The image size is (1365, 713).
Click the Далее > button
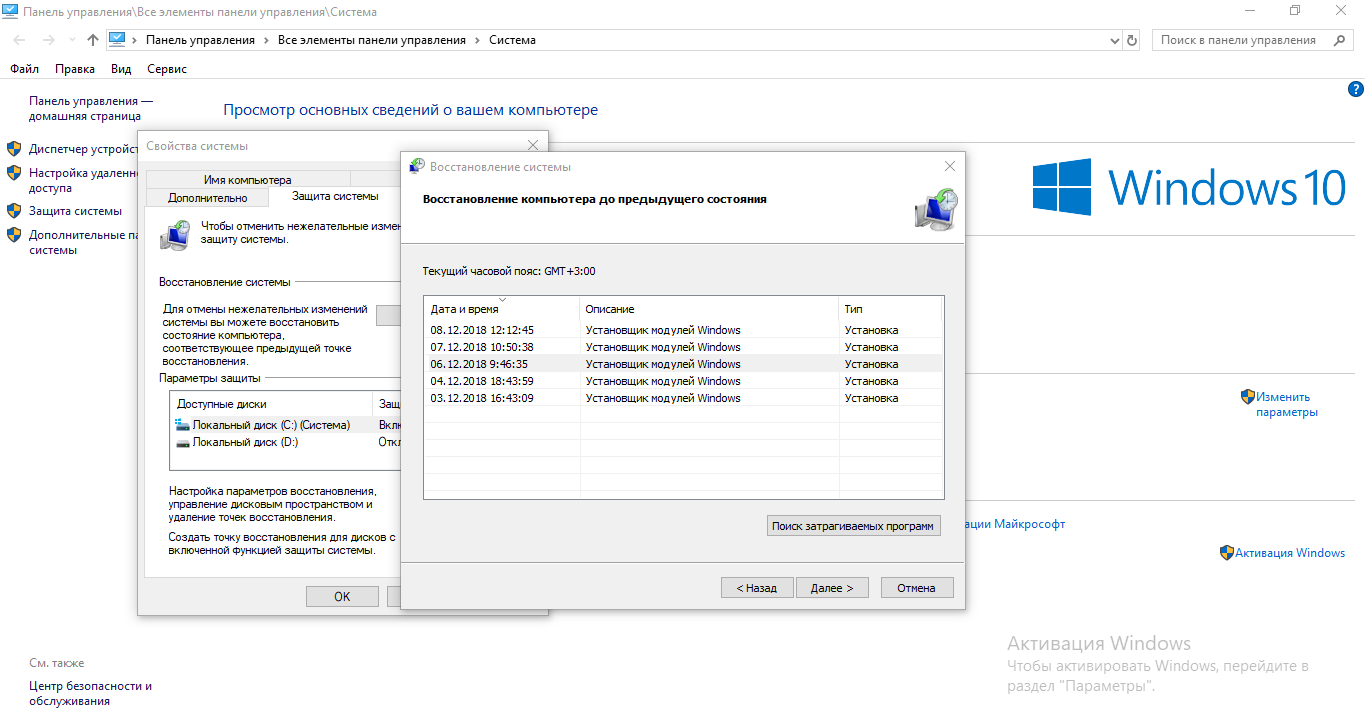click(832, 588)
